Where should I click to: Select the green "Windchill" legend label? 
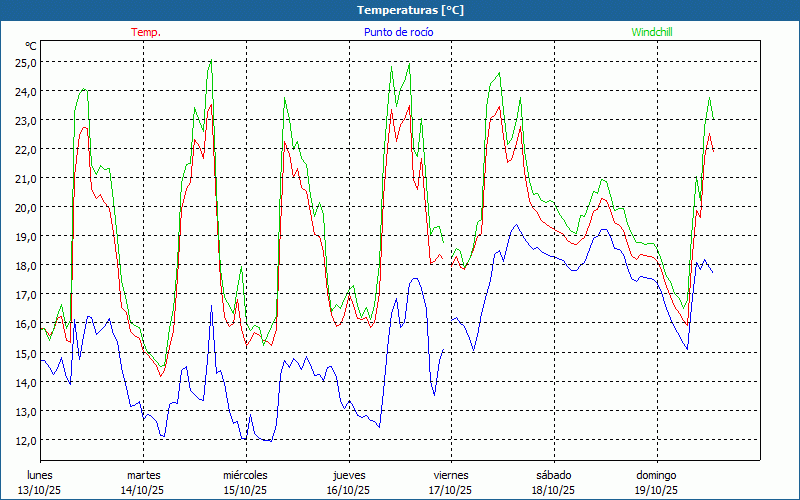[x=651, y=32]
